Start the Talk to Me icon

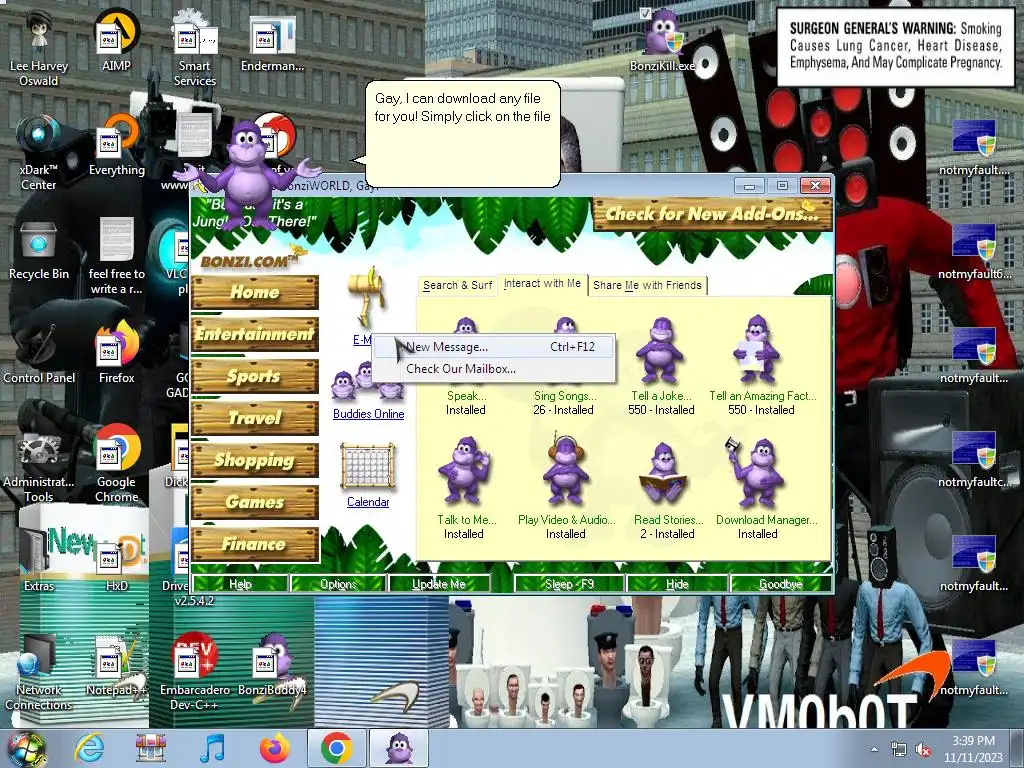coord(464,472)
